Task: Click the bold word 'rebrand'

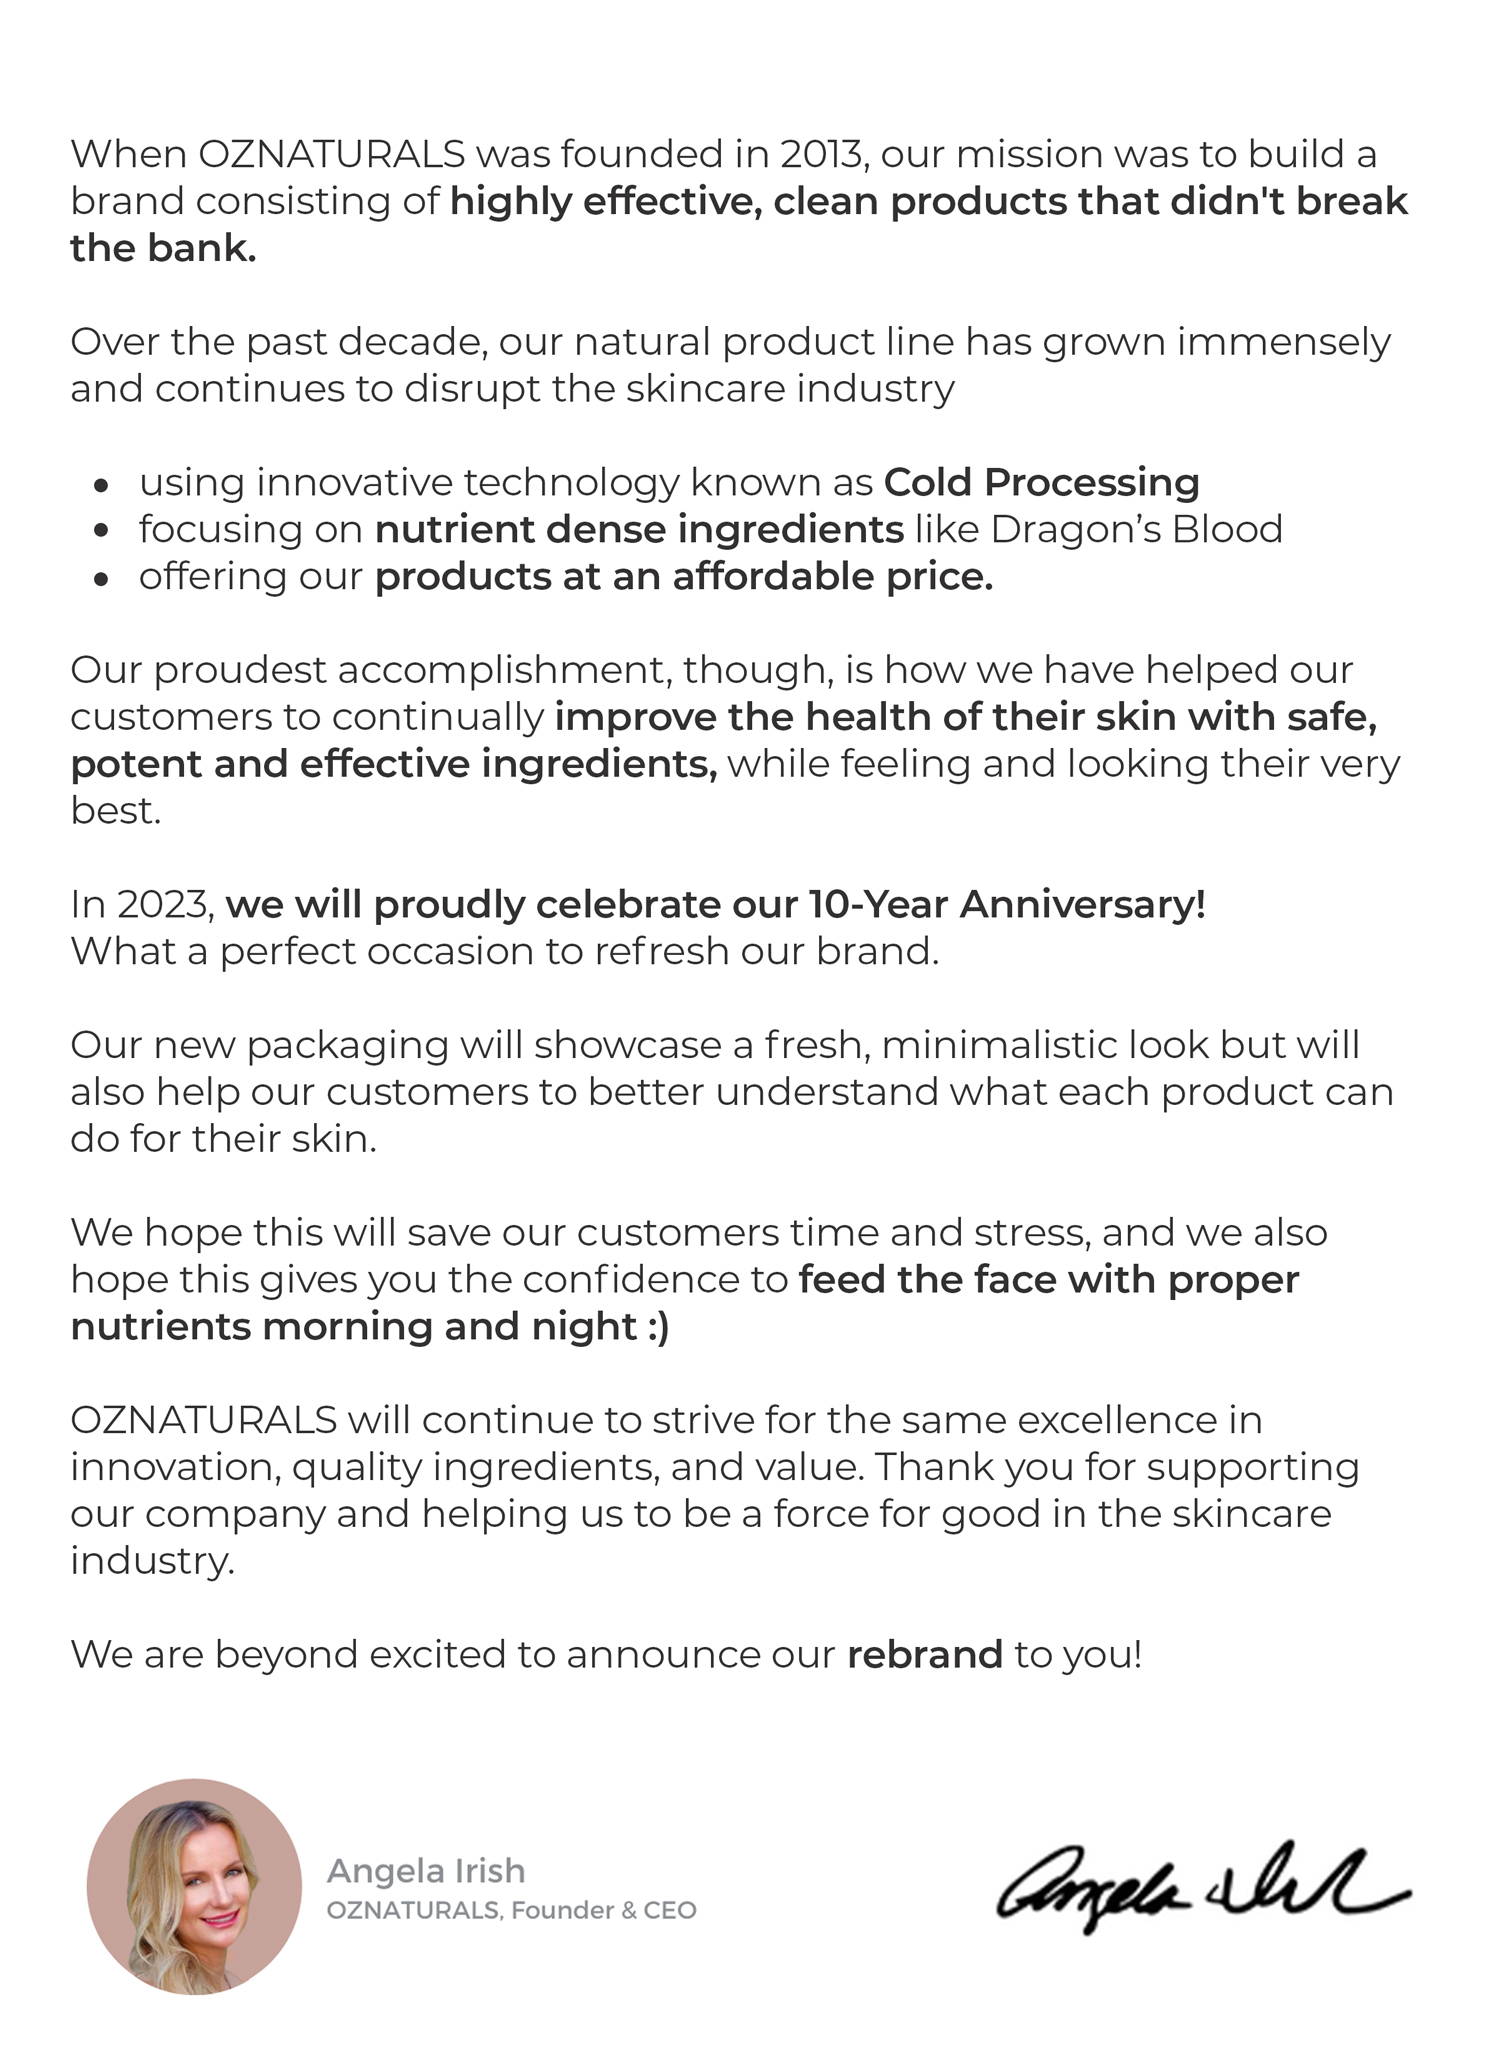Action: point(925,1654)
